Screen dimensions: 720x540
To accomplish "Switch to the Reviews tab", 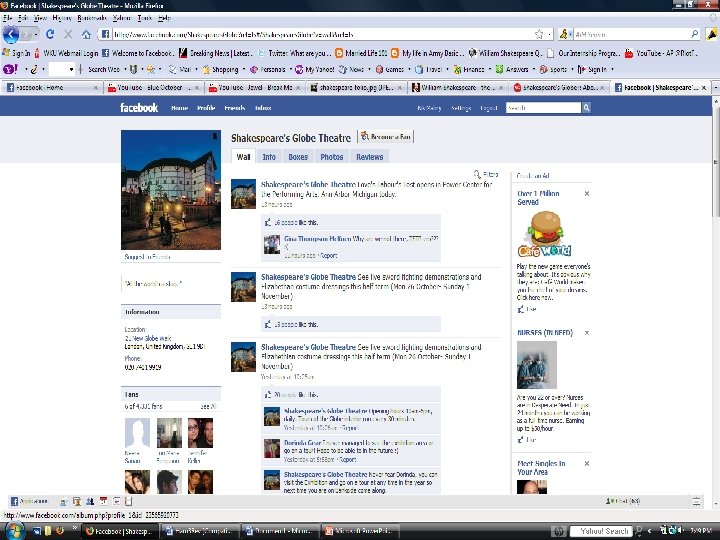I will [370, 157].
